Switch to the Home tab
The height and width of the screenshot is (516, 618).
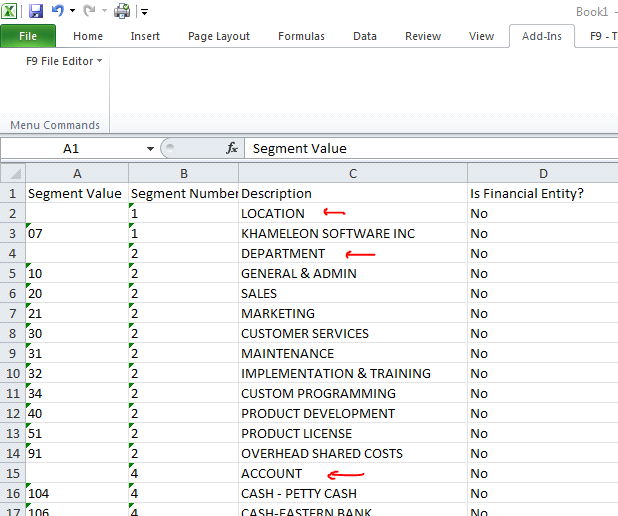[88, 36]
